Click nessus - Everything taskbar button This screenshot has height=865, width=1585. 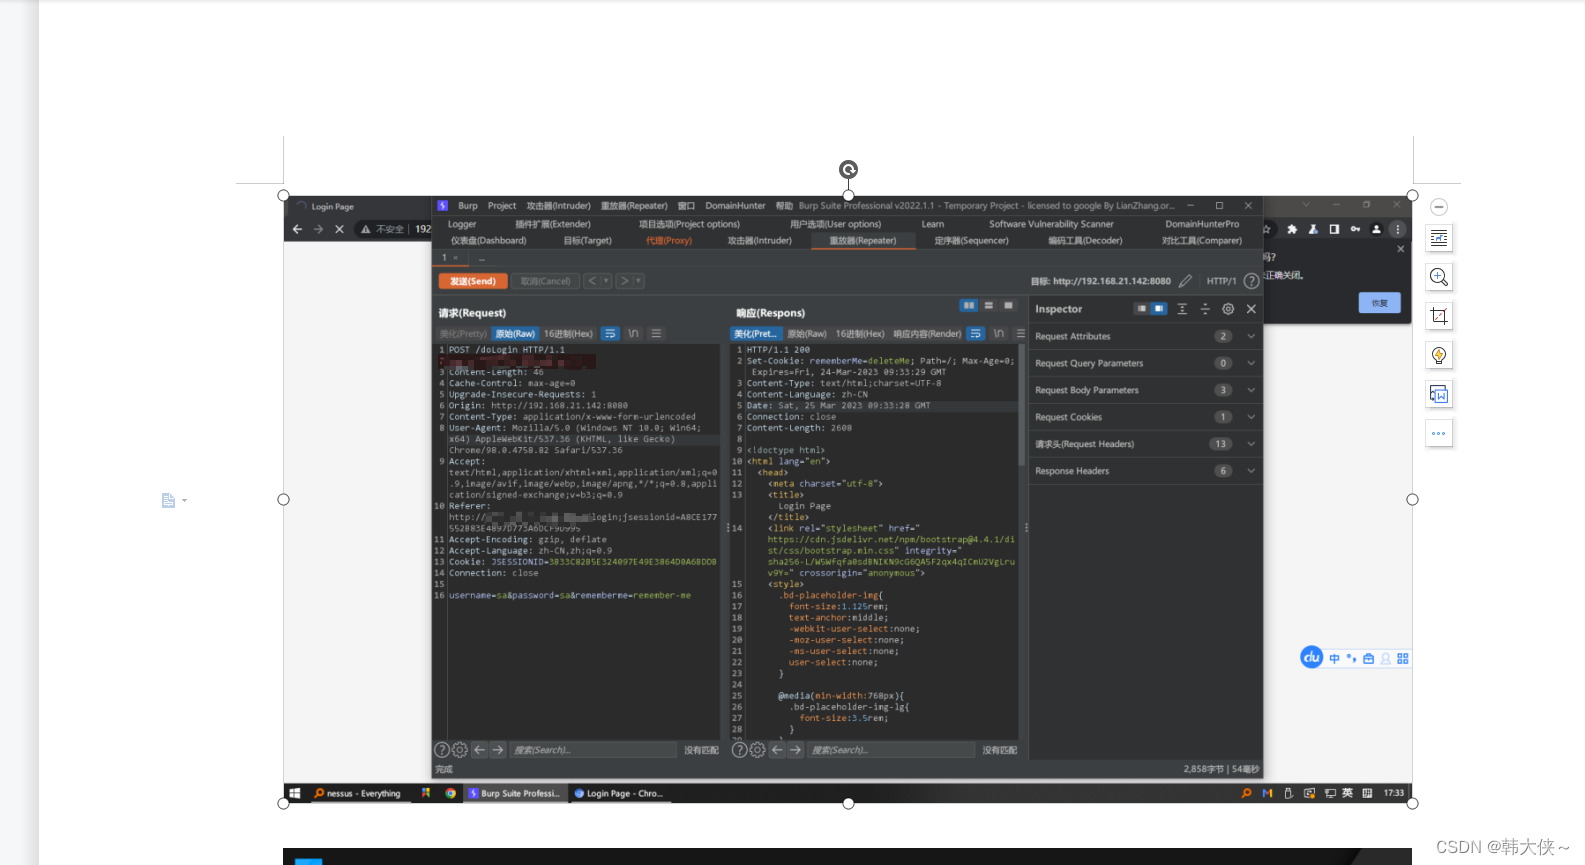(358, 793)
